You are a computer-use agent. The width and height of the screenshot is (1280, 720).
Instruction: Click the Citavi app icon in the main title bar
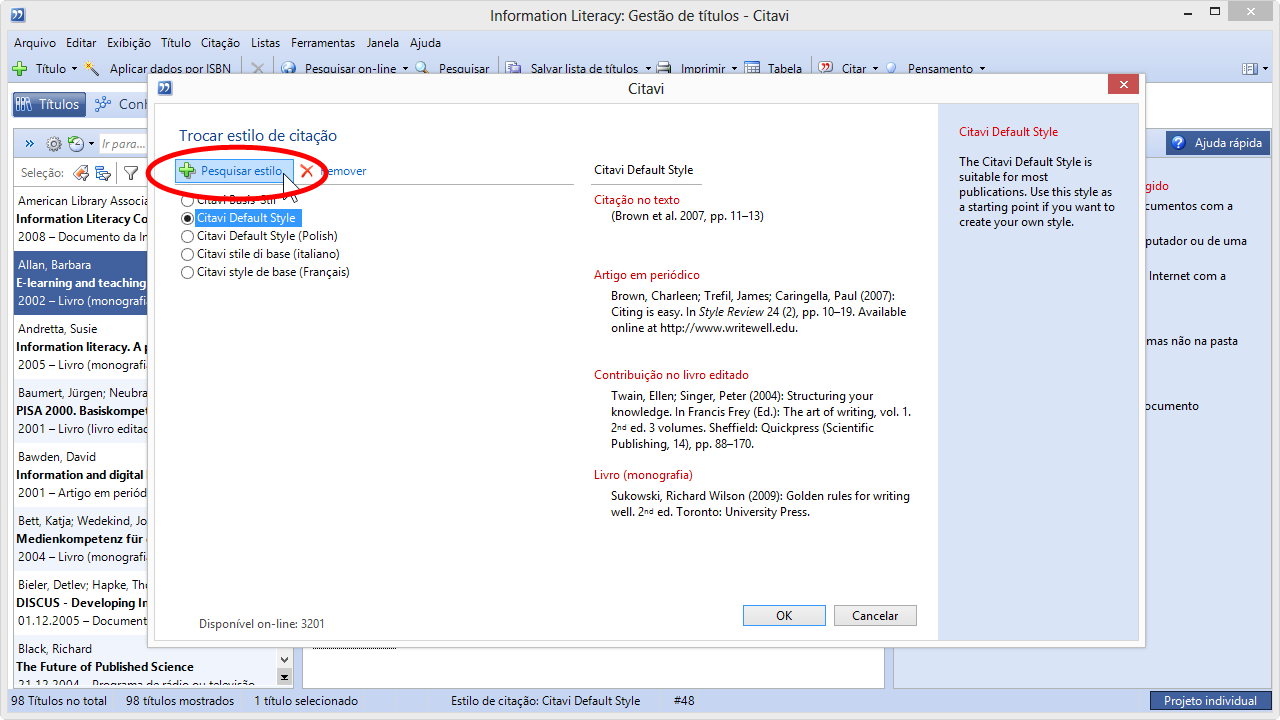18,15
